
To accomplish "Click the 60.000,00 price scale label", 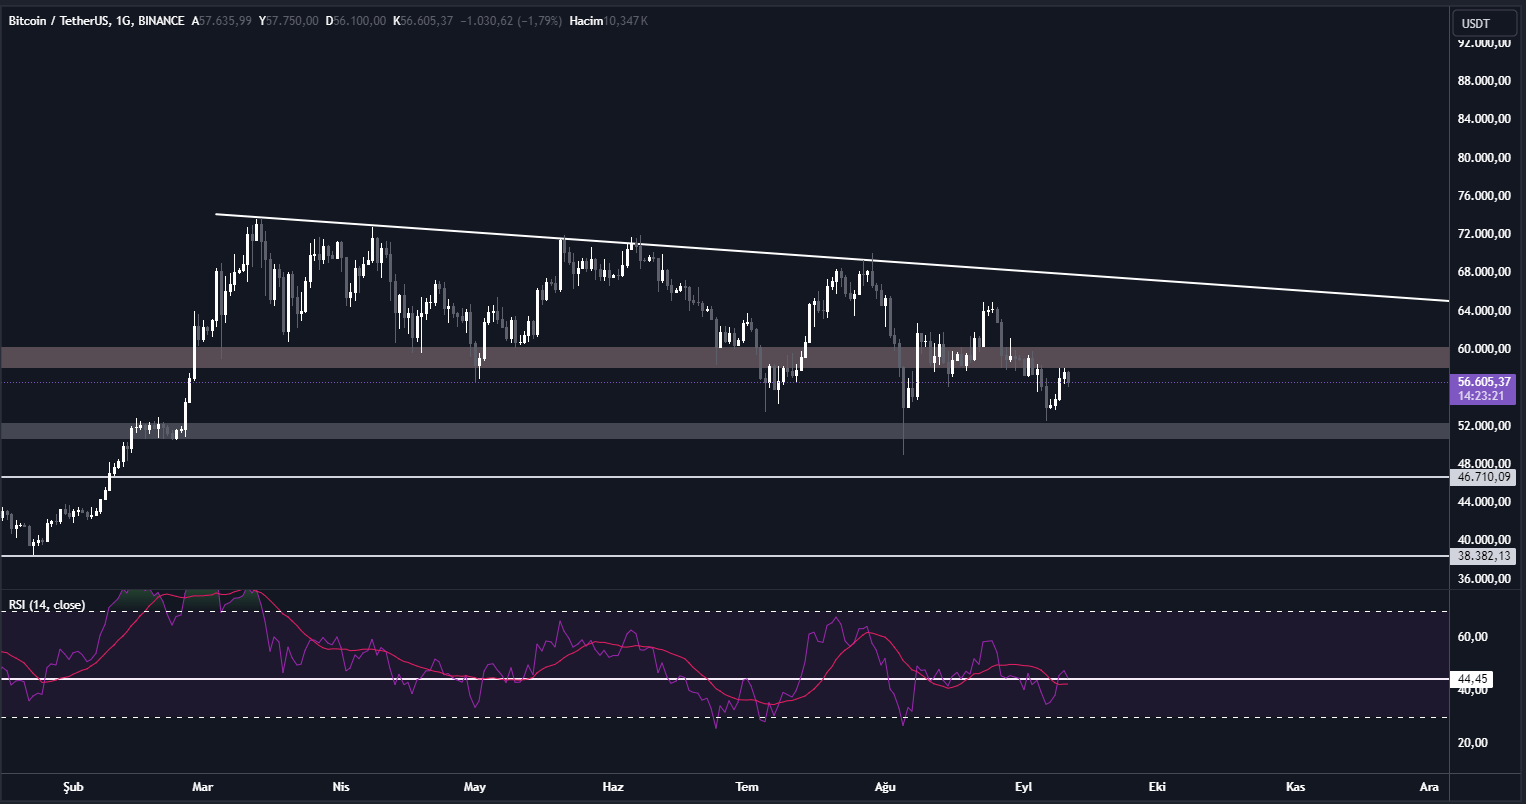I will tap(1484, 349).
